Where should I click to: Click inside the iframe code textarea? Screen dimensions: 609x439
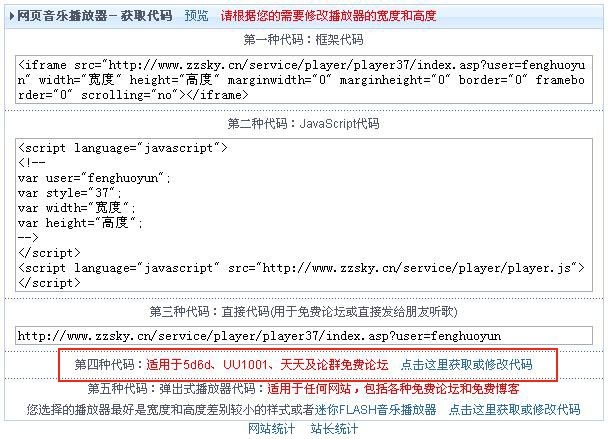(x=304, y=80)
